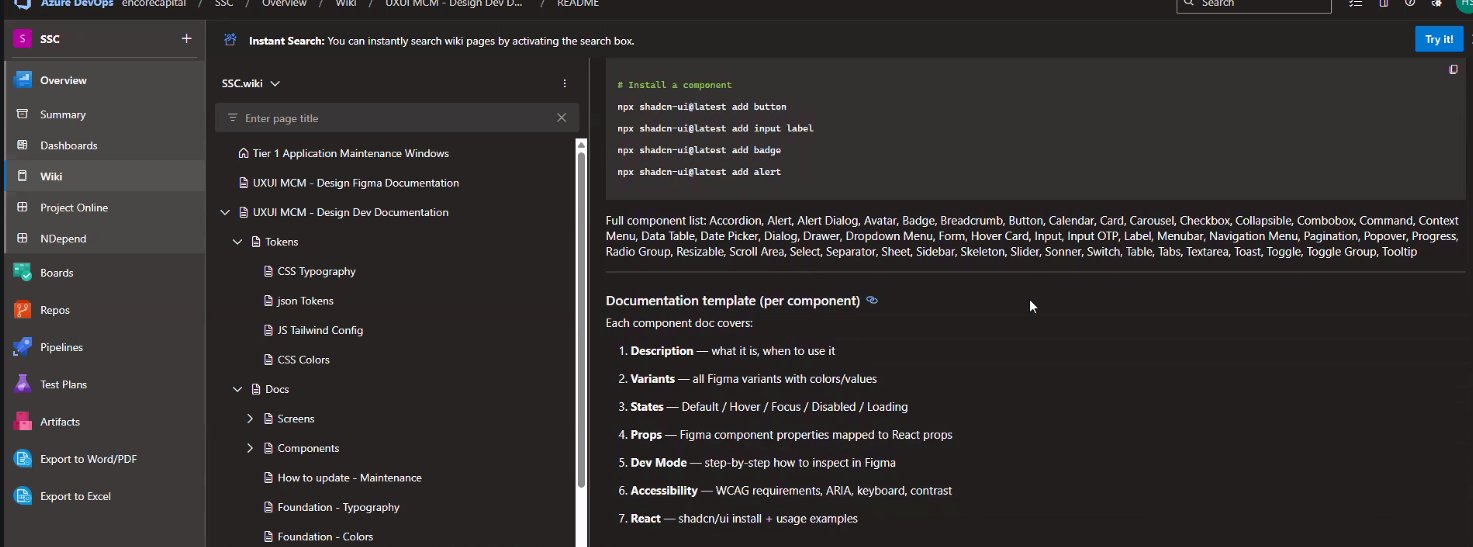
Task: Click the 'npx shadcn-ui@latest add badge' line
Action: [699, 150]
